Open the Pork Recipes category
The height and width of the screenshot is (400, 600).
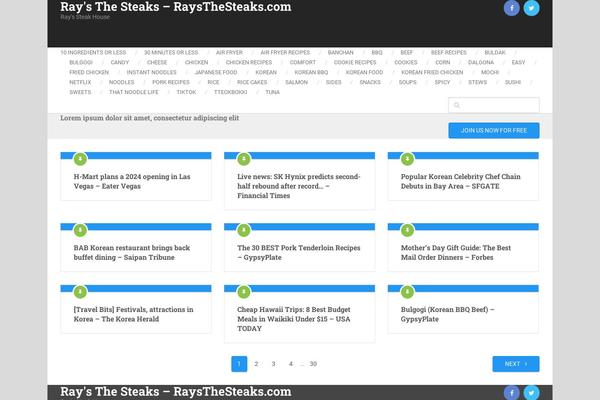point(171,82)
